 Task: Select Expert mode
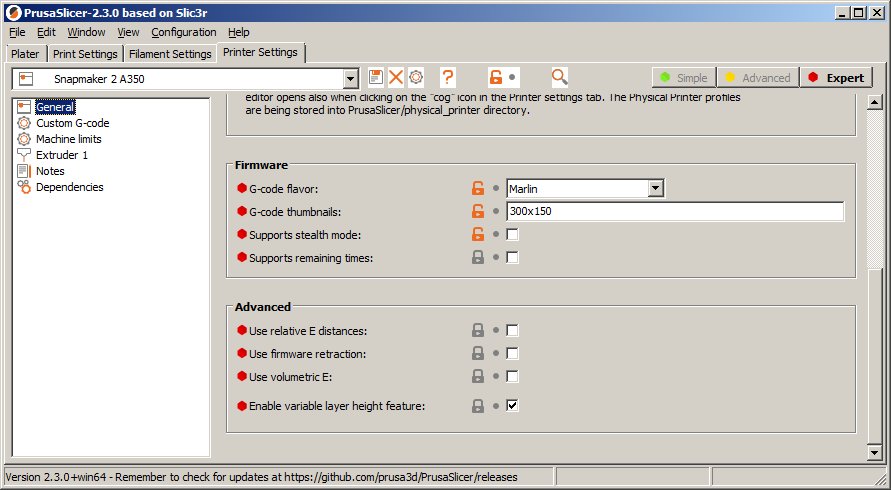click(836, 78)
